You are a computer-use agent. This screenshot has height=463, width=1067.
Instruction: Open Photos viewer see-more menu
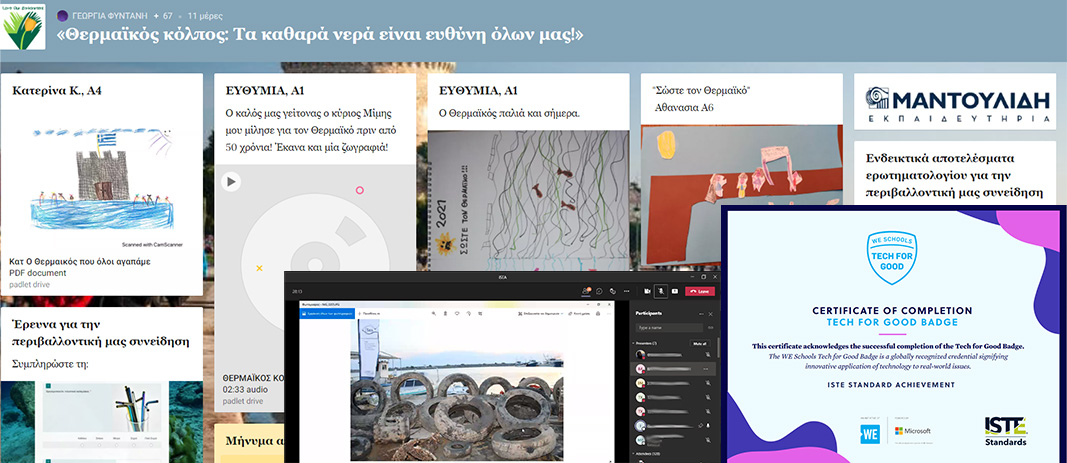click(x=608, y=313)
